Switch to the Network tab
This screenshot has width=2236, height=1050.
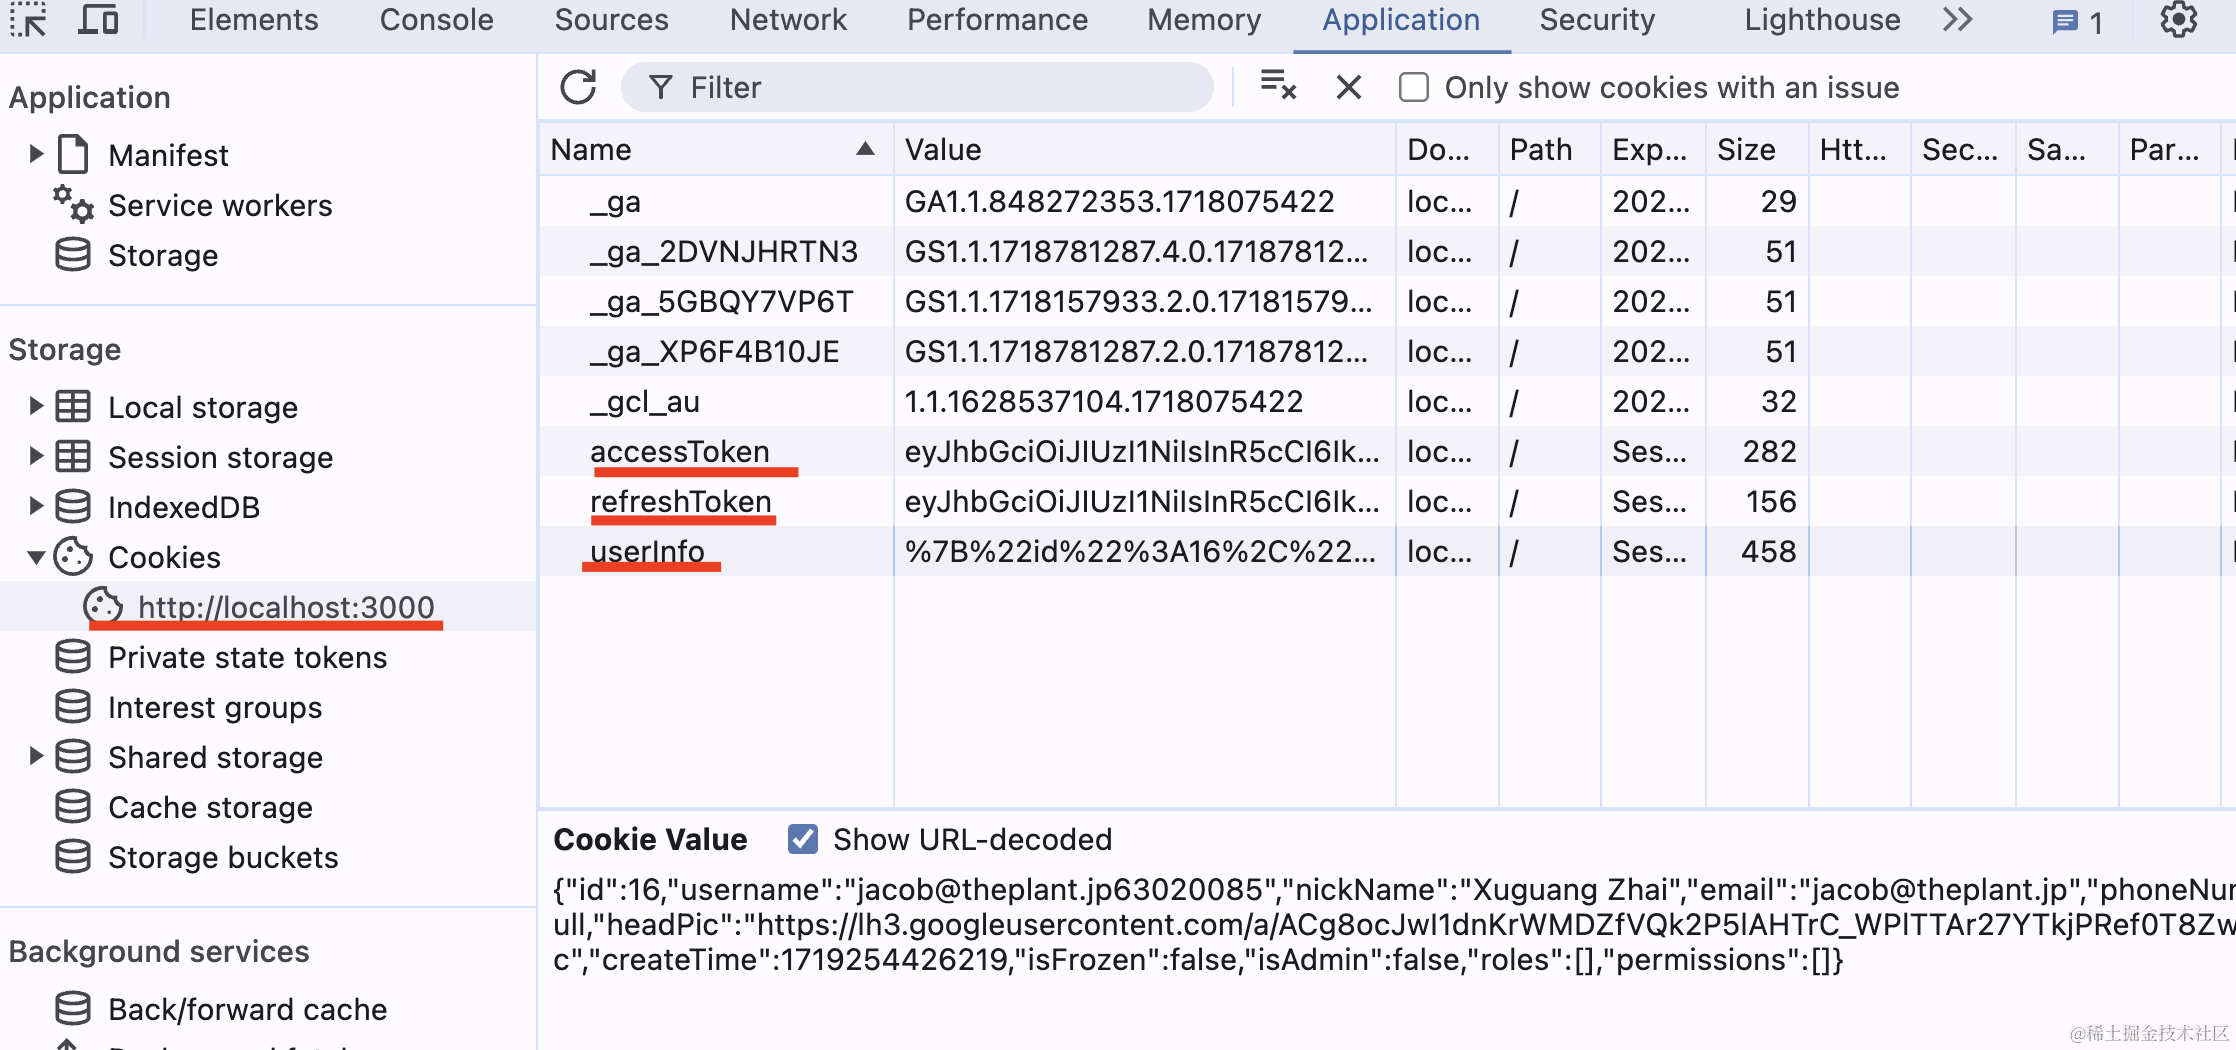point(788,20)
